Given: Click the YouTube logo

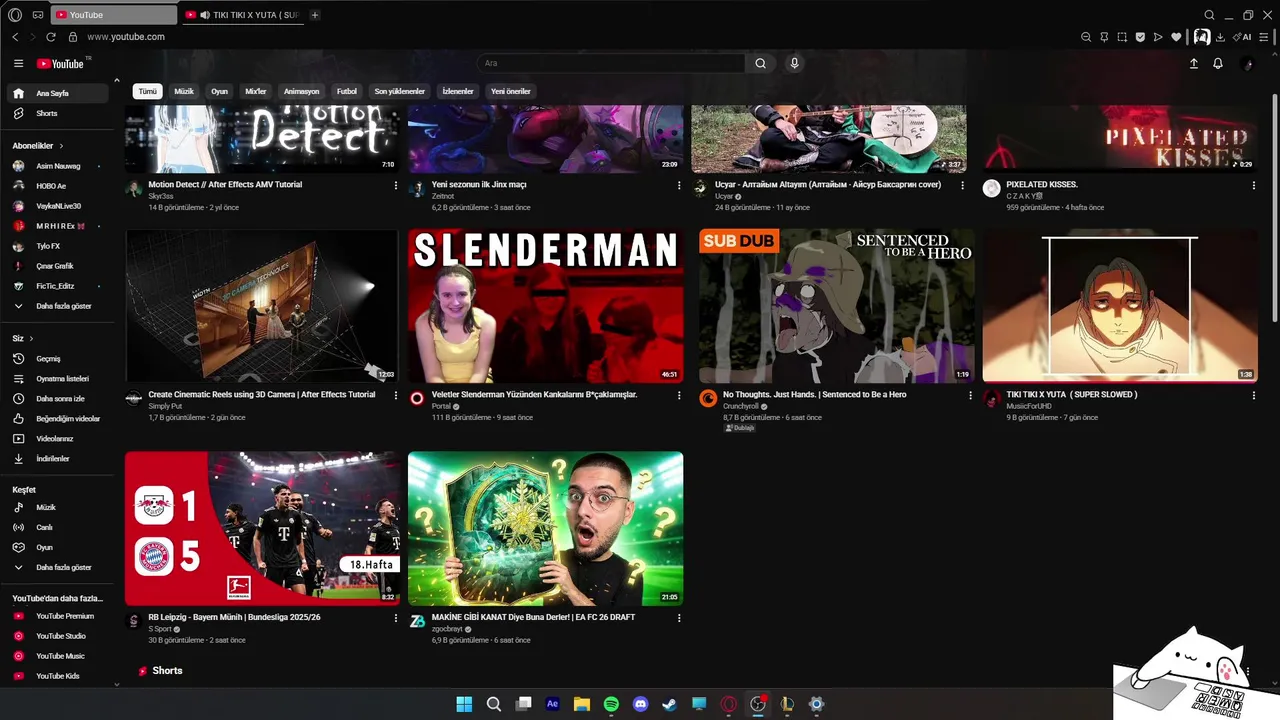Looking at the screenshot, I should point(60,64).
